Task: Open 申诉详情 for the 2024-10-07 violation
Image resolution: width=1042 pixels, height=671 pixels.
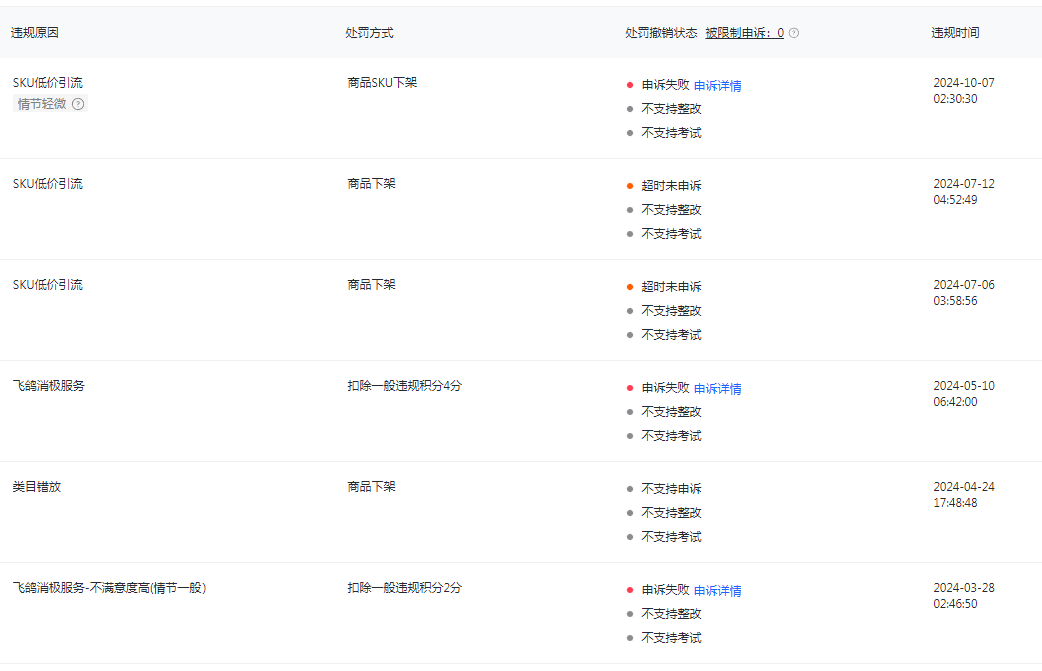Action: [717, 86]
